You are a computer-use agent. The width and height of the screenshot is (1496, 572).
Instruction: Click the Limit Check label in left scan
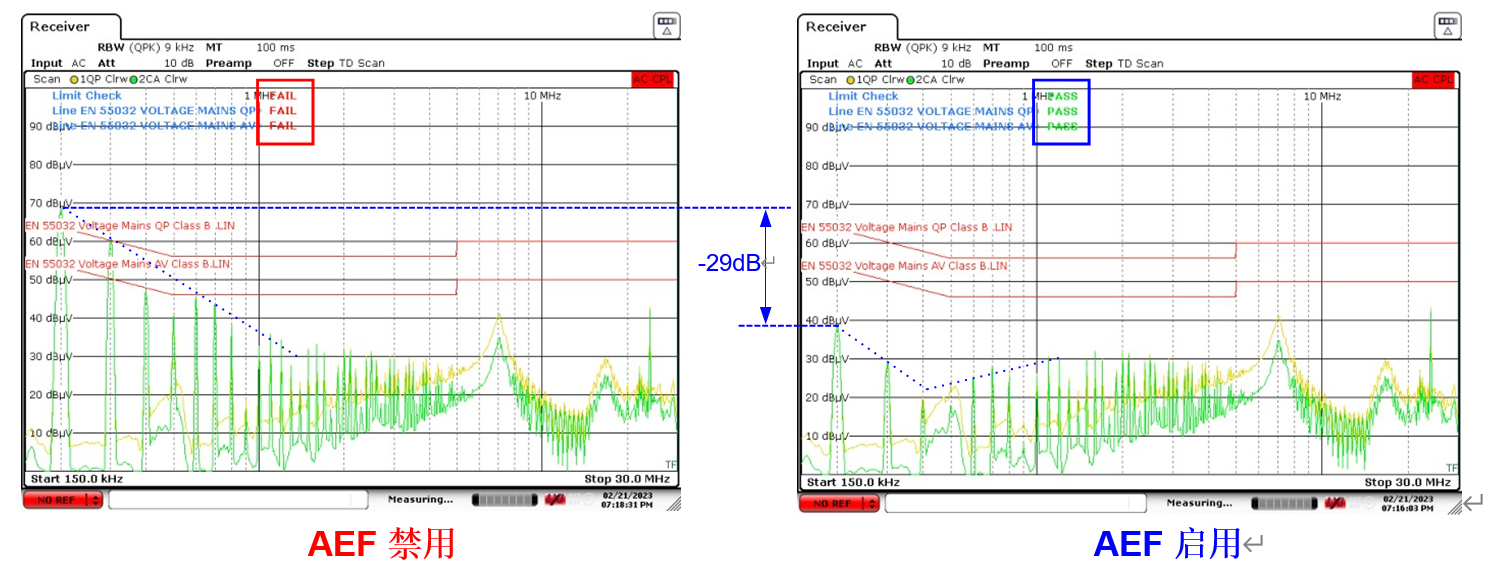[x=87, y=96]
